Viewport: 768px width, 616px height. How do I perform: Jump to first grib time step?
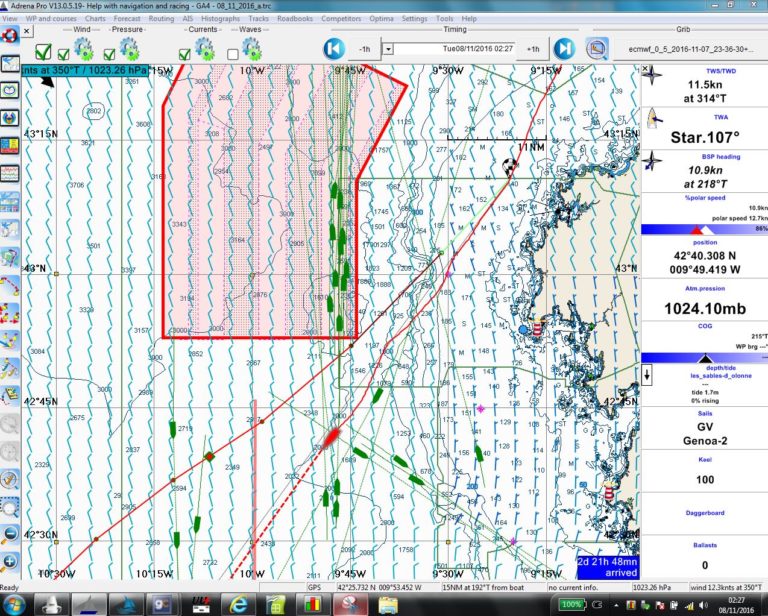click(x=334, y=49)
